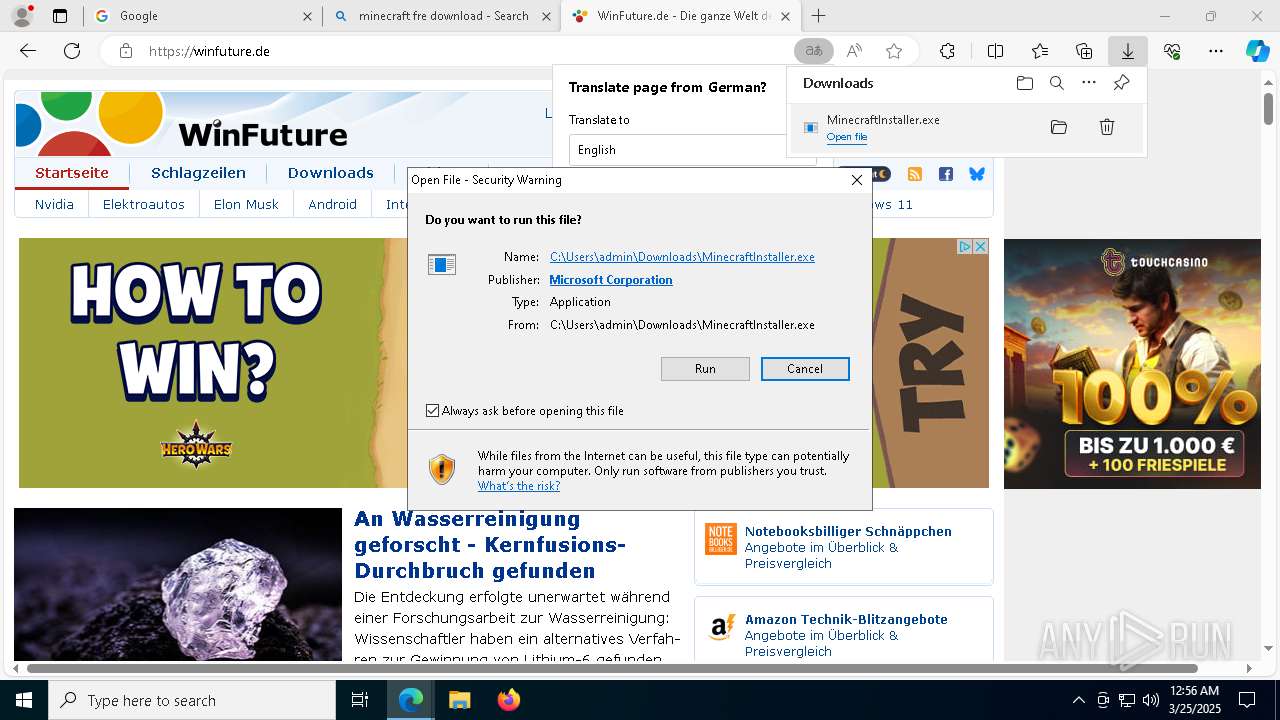Open the WinFuture Bluesky butterfly icon
Screen dimensions: 1280x720
(977, 174)
